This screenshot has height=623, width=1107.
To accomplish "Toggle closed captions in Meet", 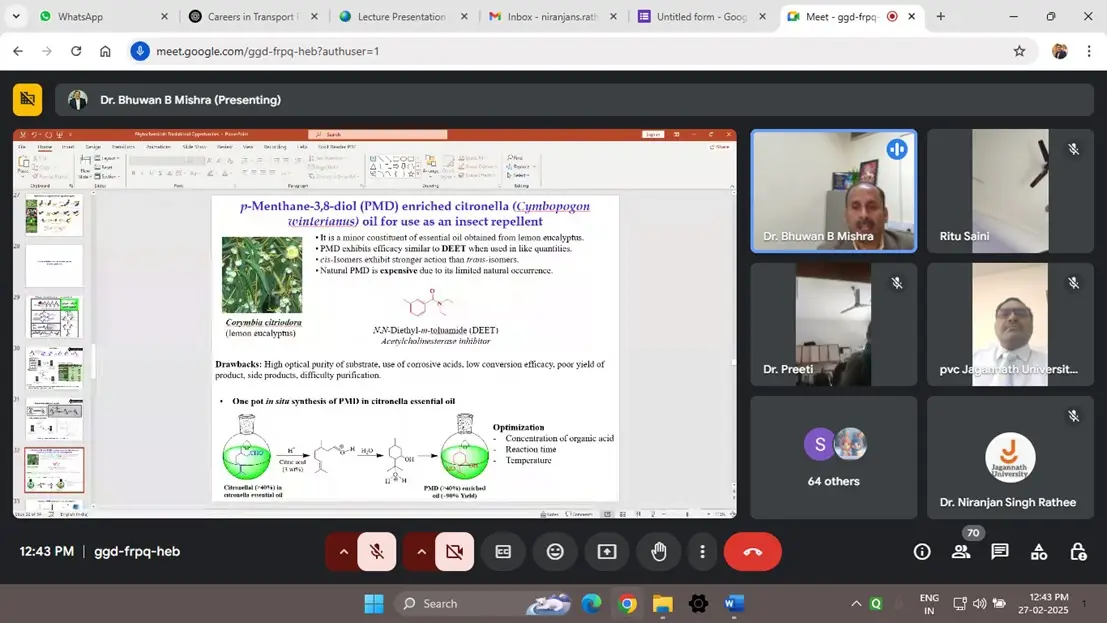I will 503,552.
